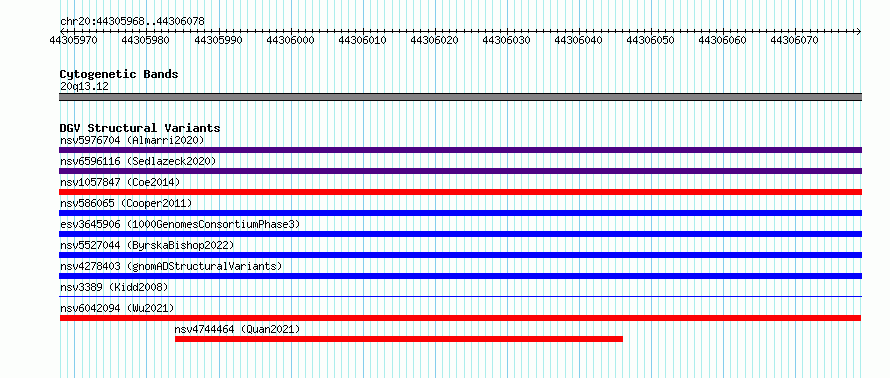890x378 pixels.
Task: Click the DGV Structural Variants track title
Action: (140, 128)
